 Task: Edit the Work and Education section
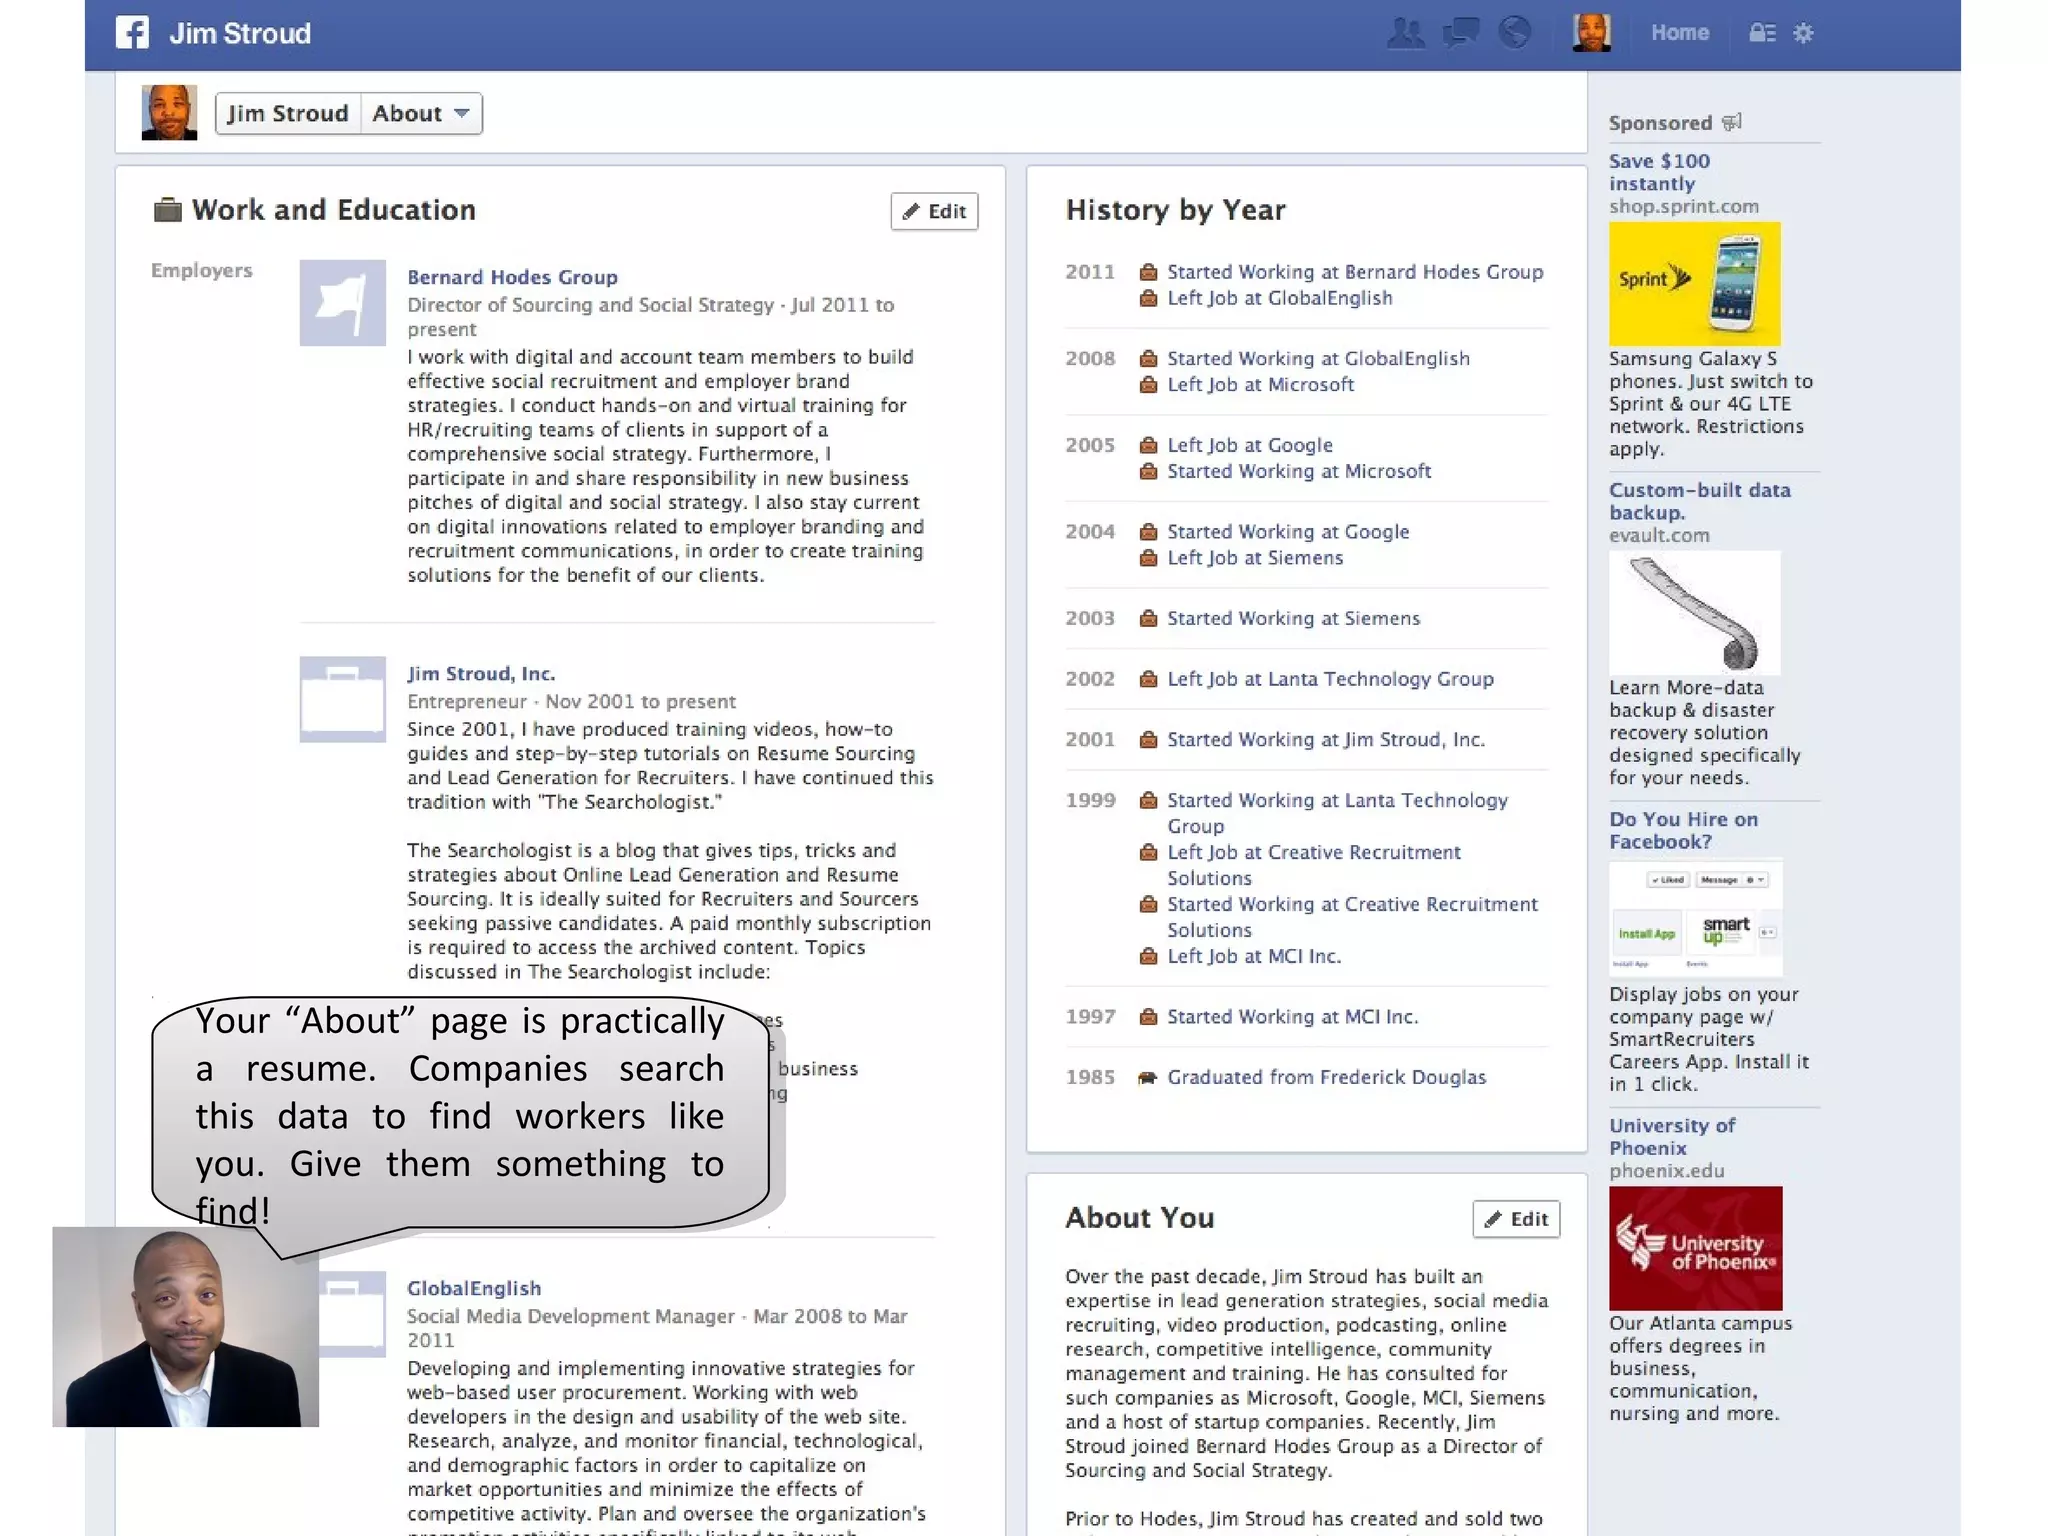click(934, 211)
